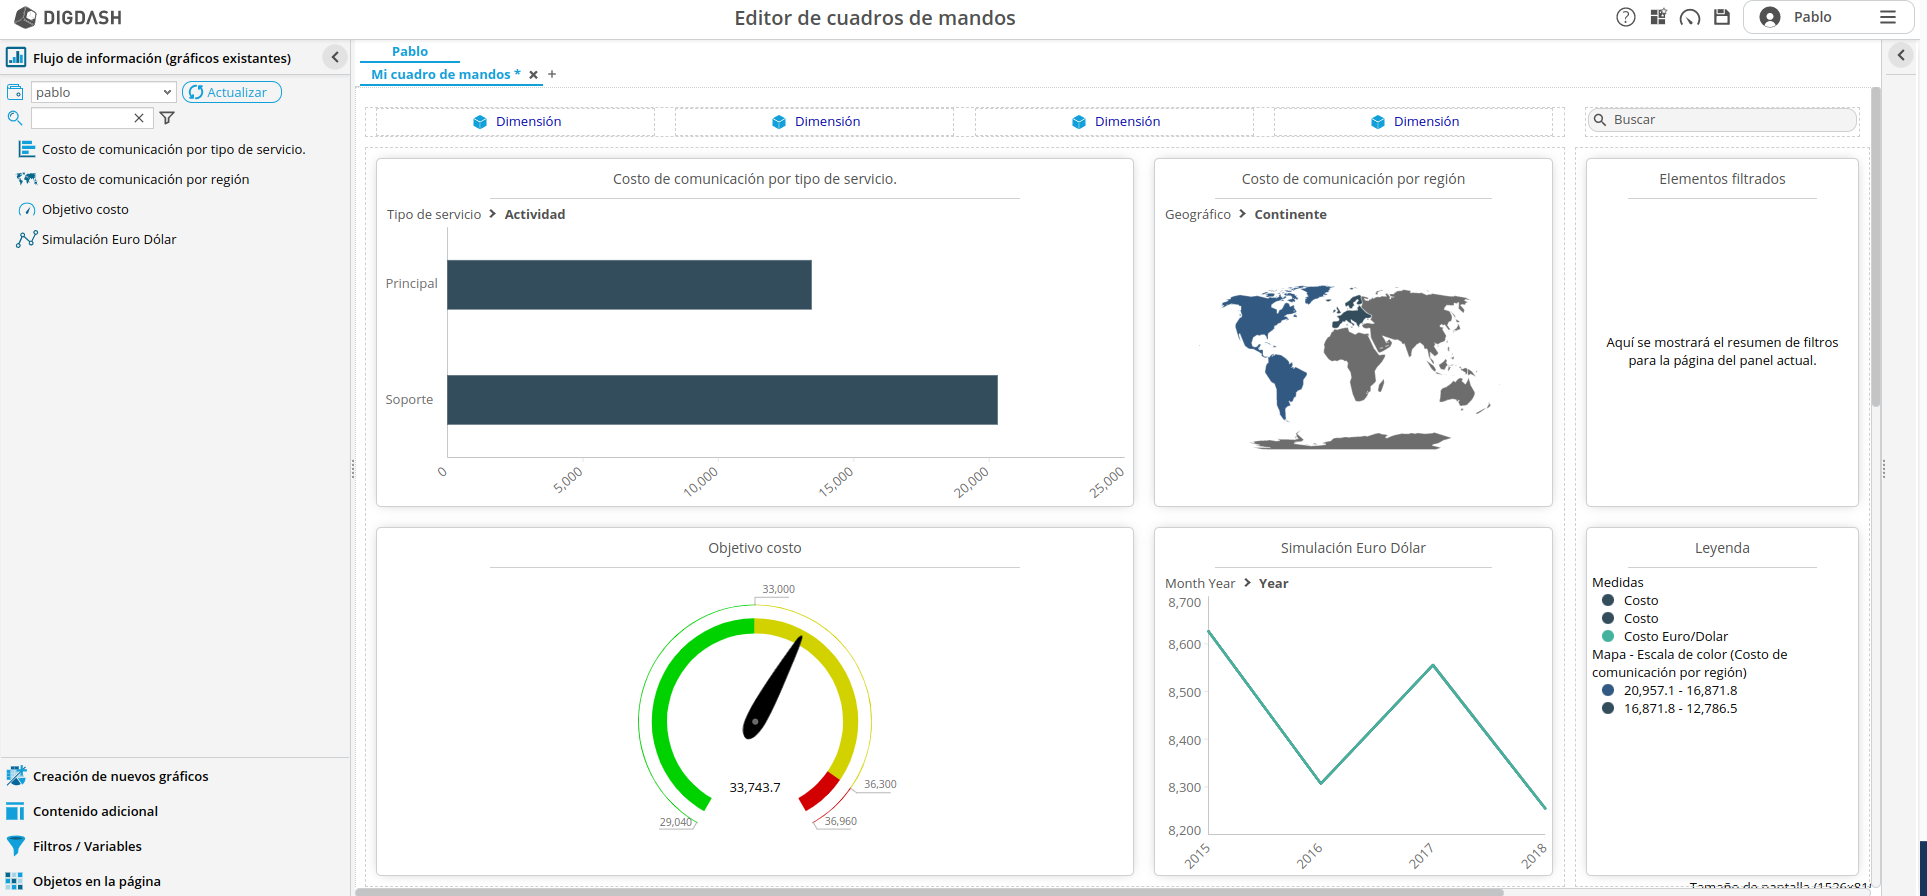Image resolution: width=1927 pixels, height=896 pixels.
Task: Select Simulación Euro Dólar in chart list
Action: click(109, 239)
